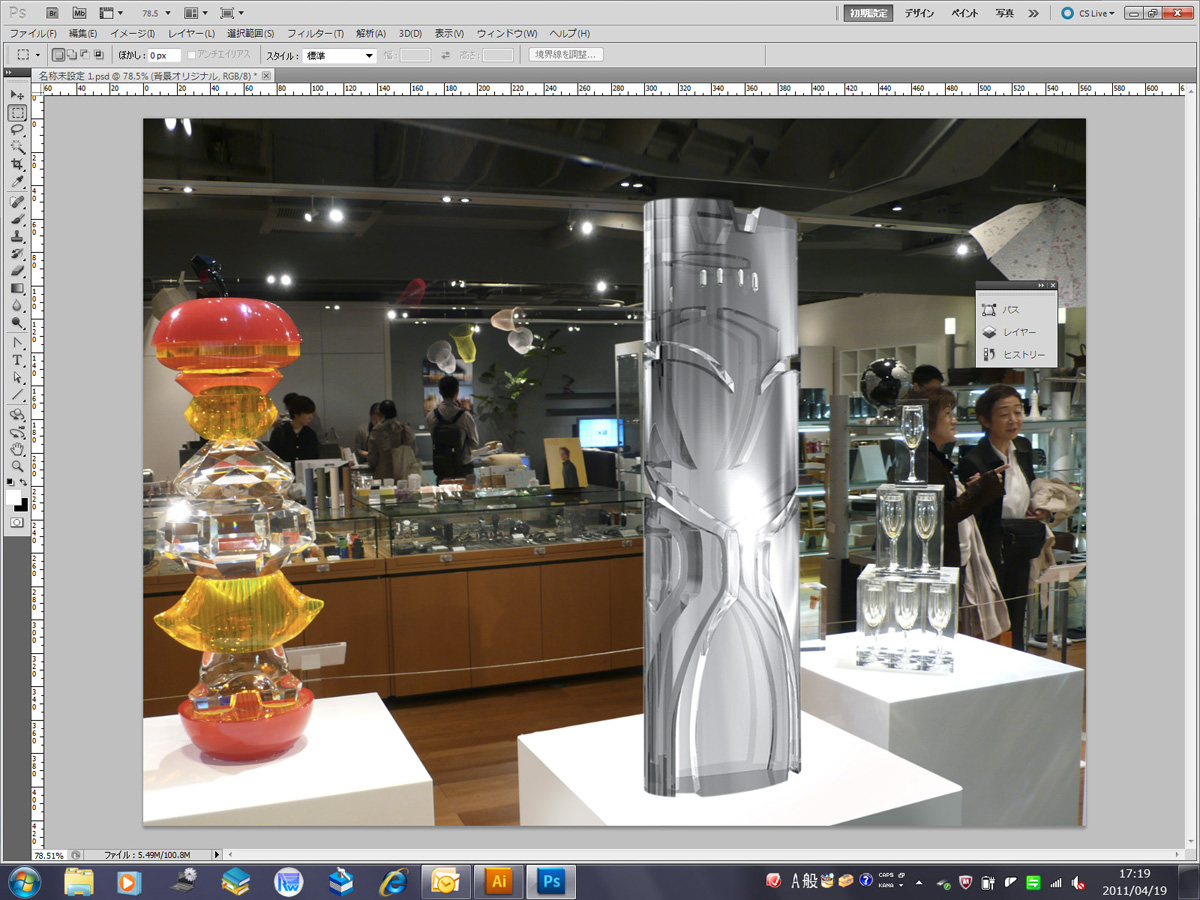
Task: Enable the Add to selection mode
Action: (x=71, y=55)
